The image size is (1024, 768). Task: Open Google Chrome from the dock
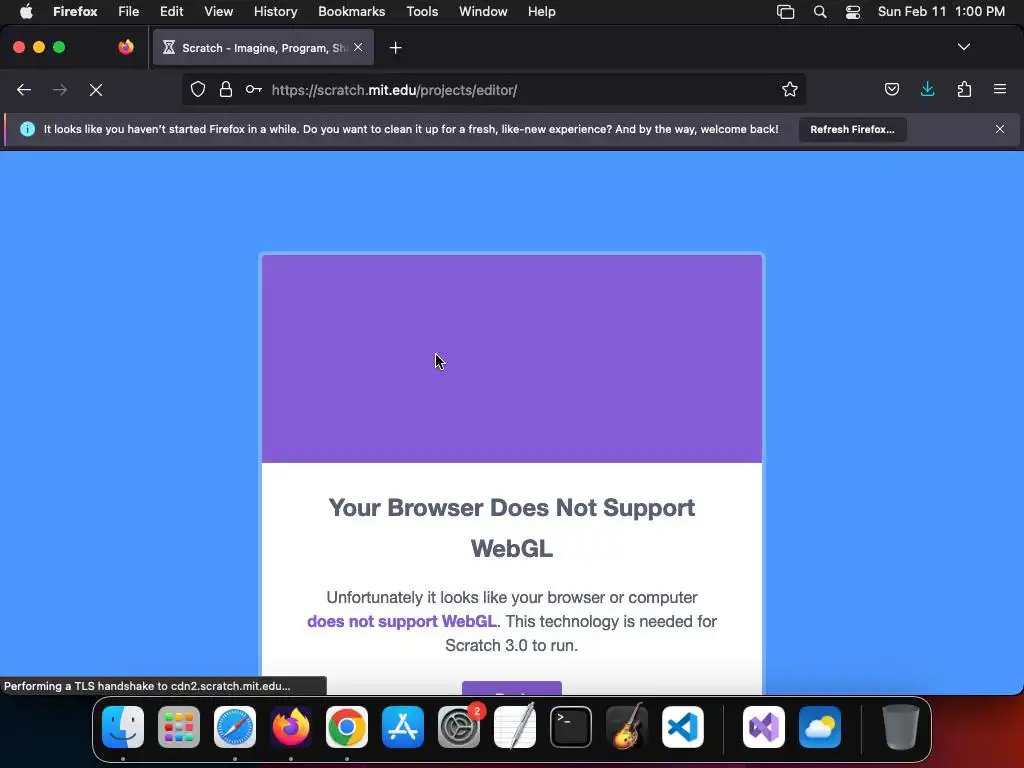pyautogui.click(x=347, y=727)
